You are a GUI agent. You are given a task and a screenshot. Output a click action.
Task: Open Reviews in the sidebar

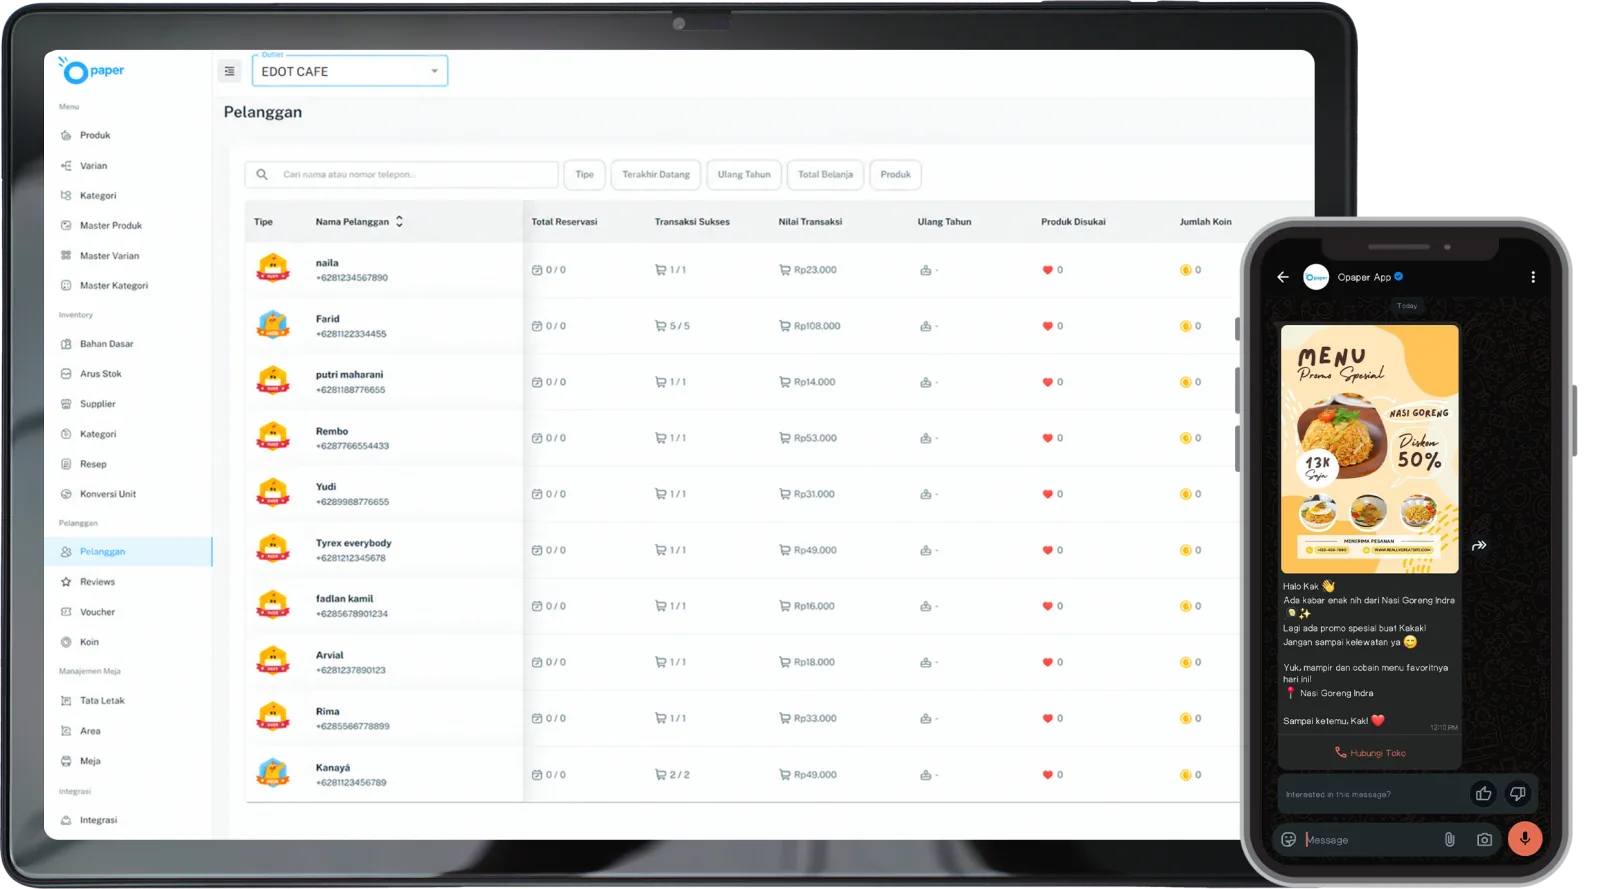pos(97,582)
